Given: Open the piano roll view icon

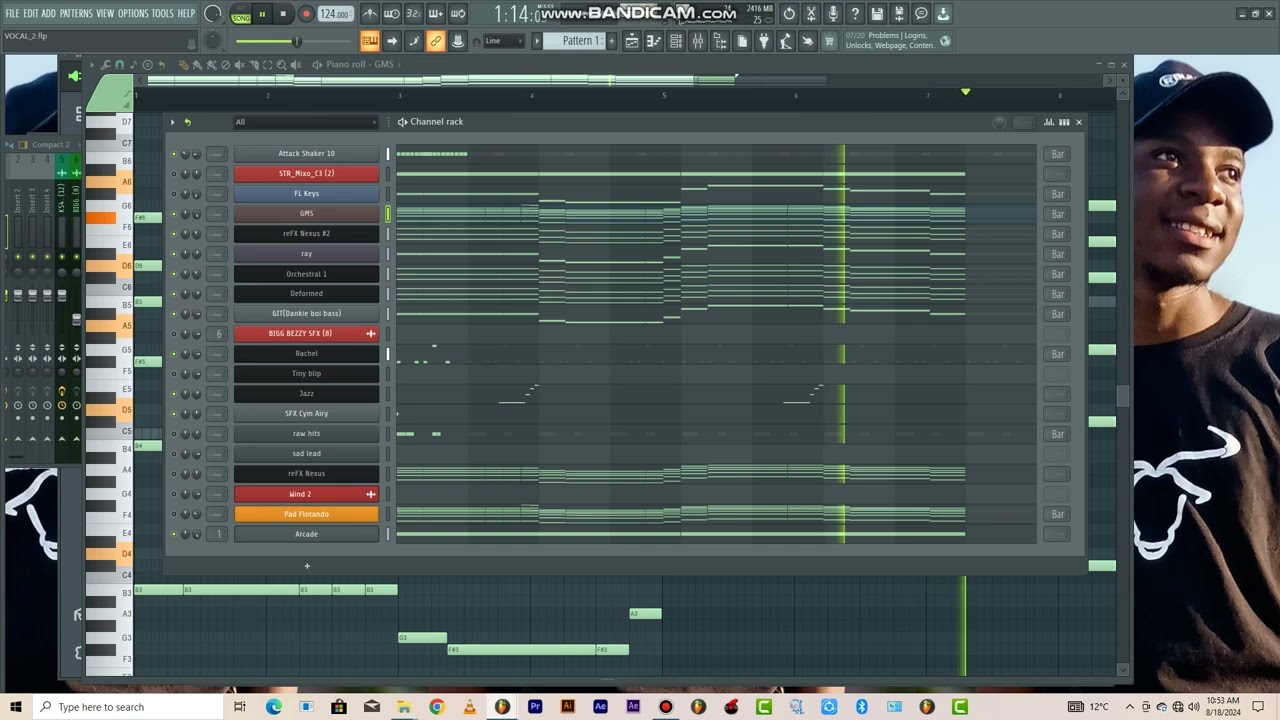Looking at the screenshot, I should coord(654,41).
